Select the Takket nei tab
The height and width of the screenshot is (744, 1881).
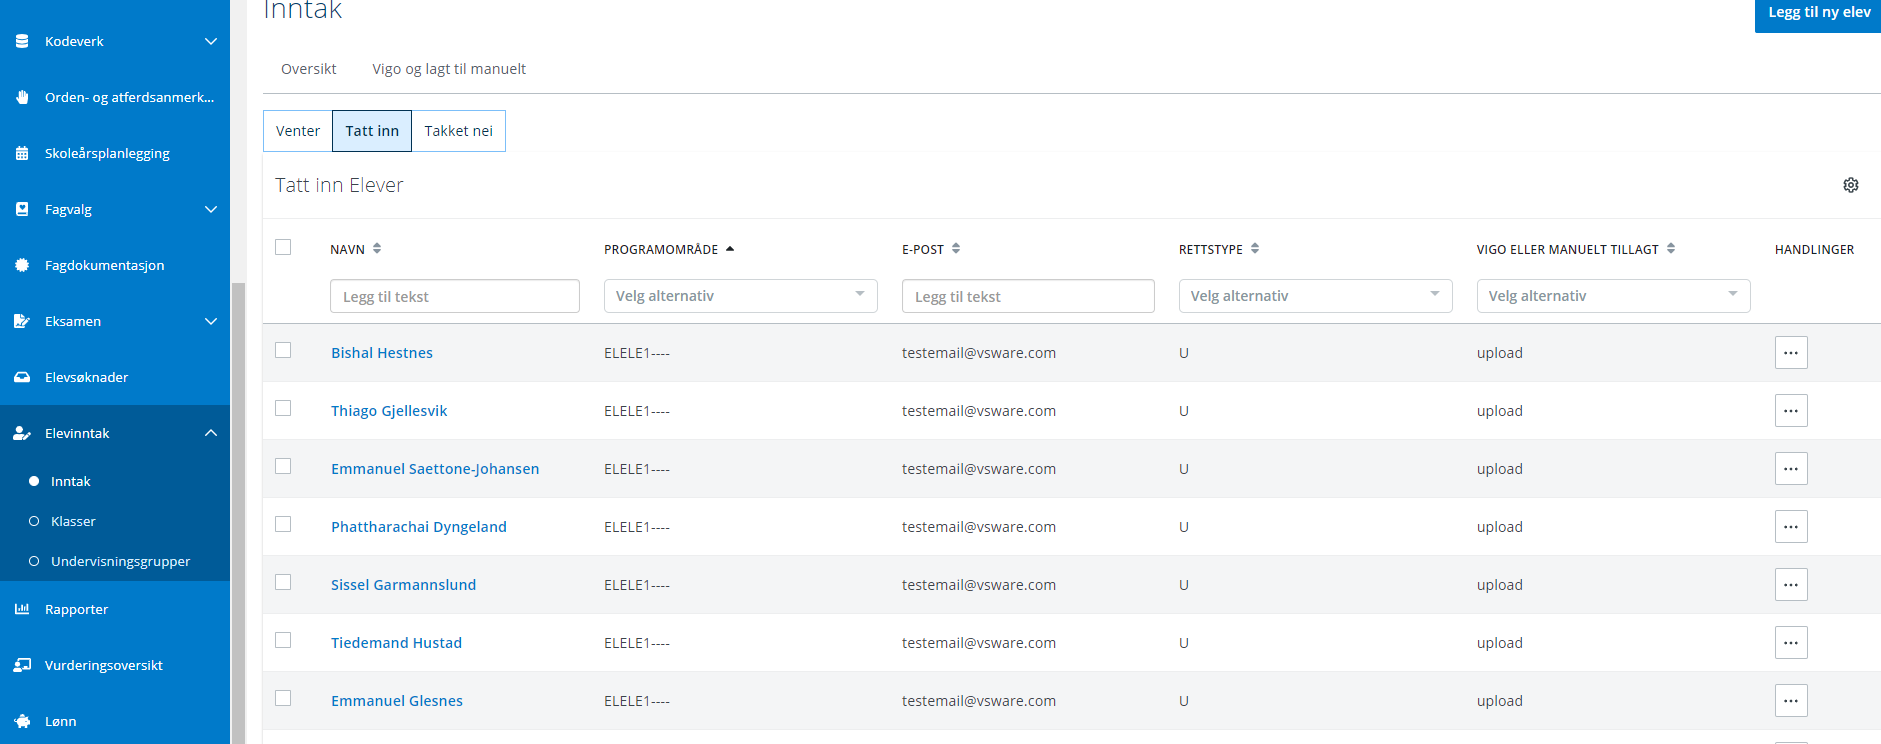coord(458,131)
